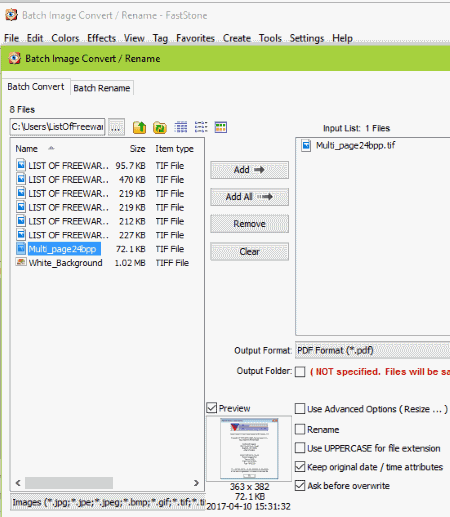Click the favorites folder icon in the toolbar

(x=160, y=127)
